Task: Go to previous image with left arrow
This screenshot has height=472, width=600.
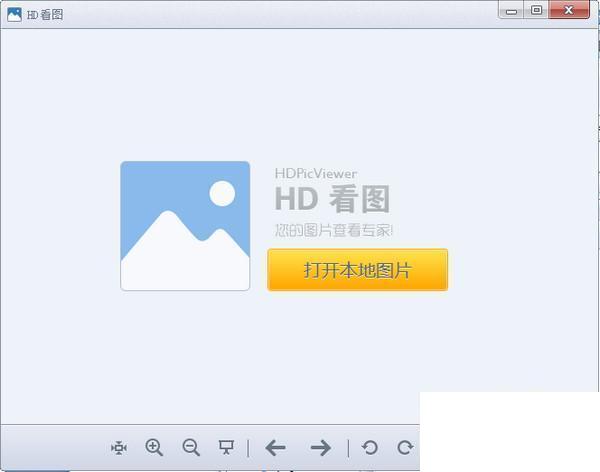Action: [276, 448]
